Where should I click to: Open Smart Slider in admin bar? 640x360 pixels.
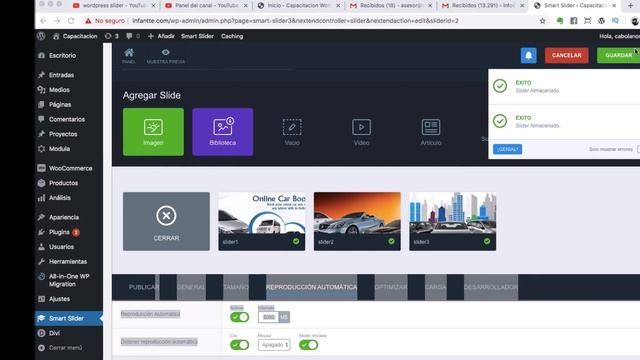coord(198,36)
